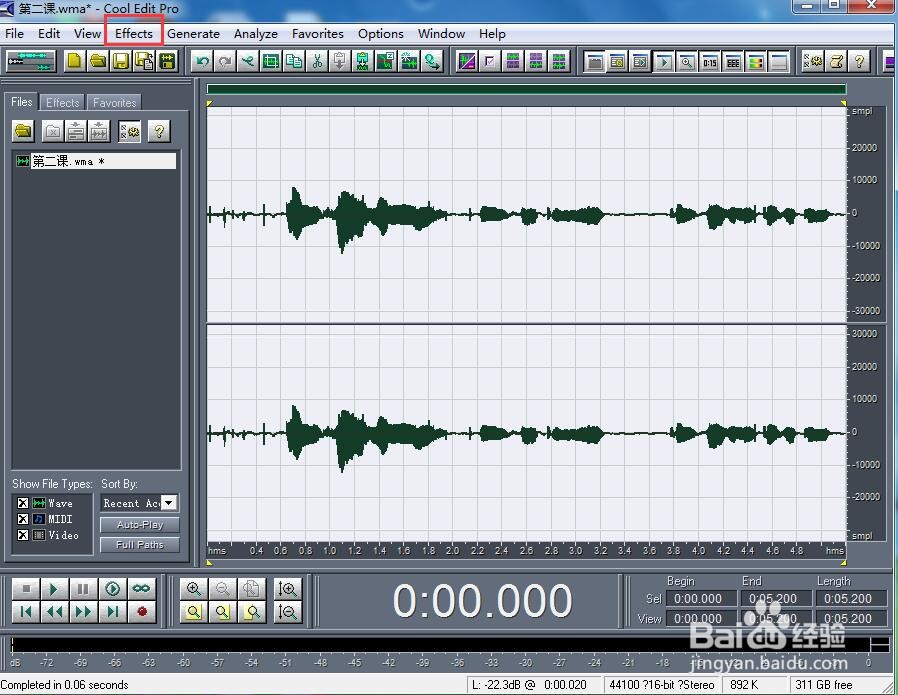Open the scripts scroll icon
This screenshot has height=695, width=898.
pyautogui.click(x=836, y=61)
